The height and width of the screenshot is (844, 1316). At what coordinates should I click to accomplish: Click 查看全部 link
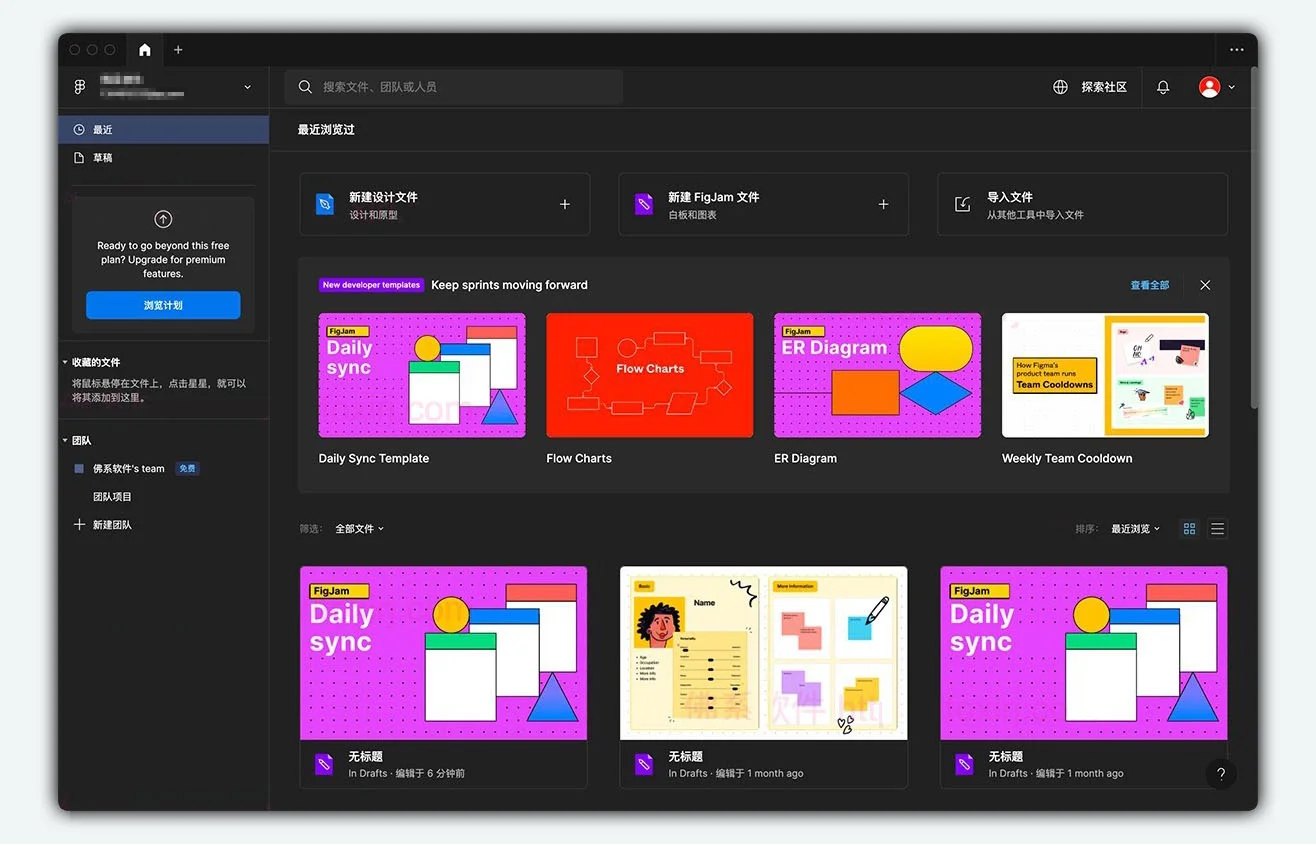[1150, 285]
